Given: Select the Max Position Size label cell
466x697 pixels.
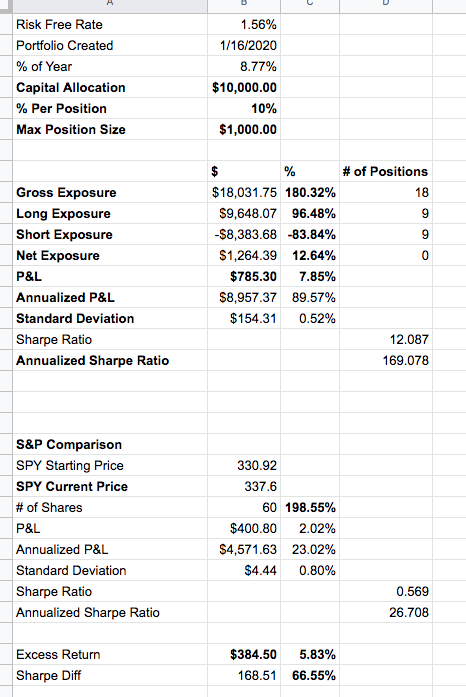Looking at the screenshot, I should click(x=110, y=129).
